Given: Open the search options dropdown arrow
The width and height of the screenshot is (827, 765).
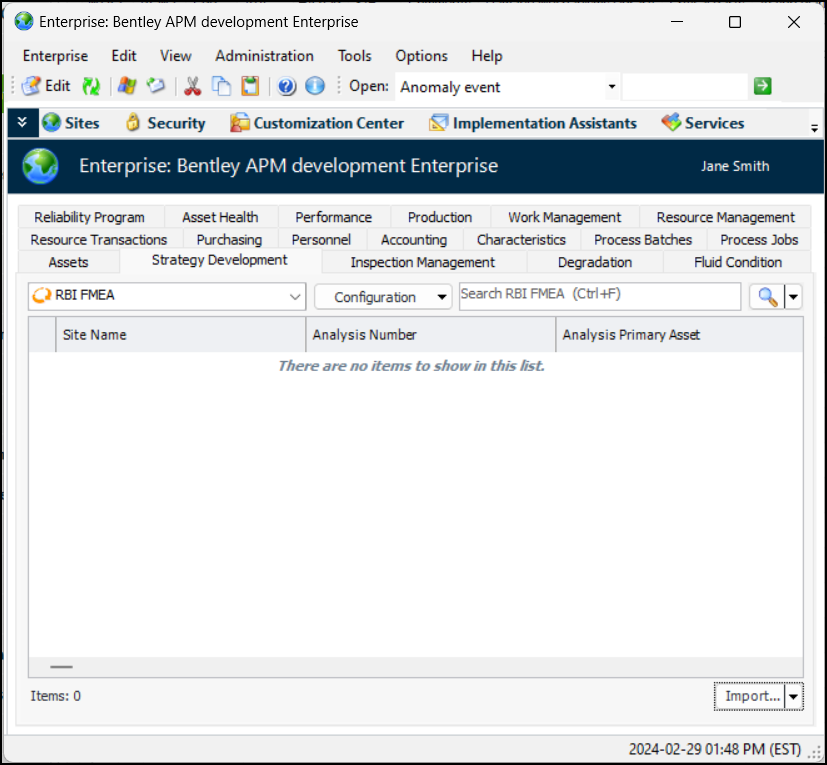Looking at the screenshot, I should [x=793, y=297].
